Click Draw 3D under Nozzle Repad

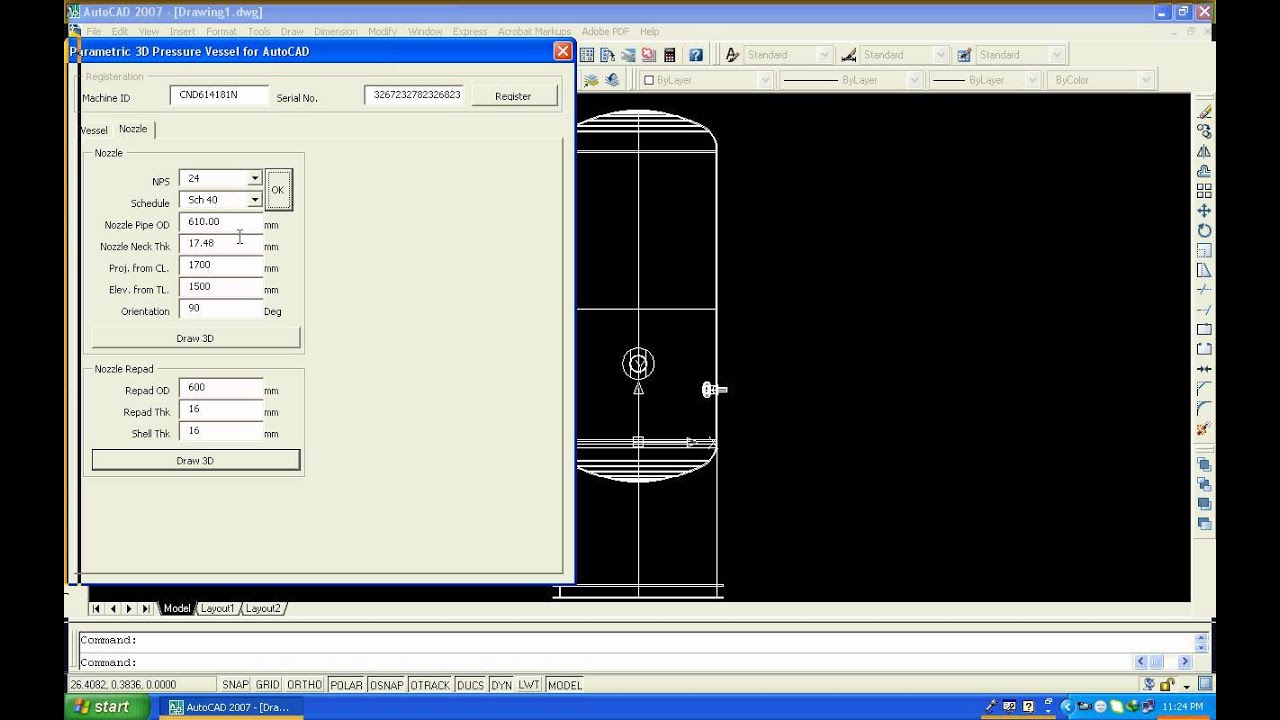[x=195, y=460]
